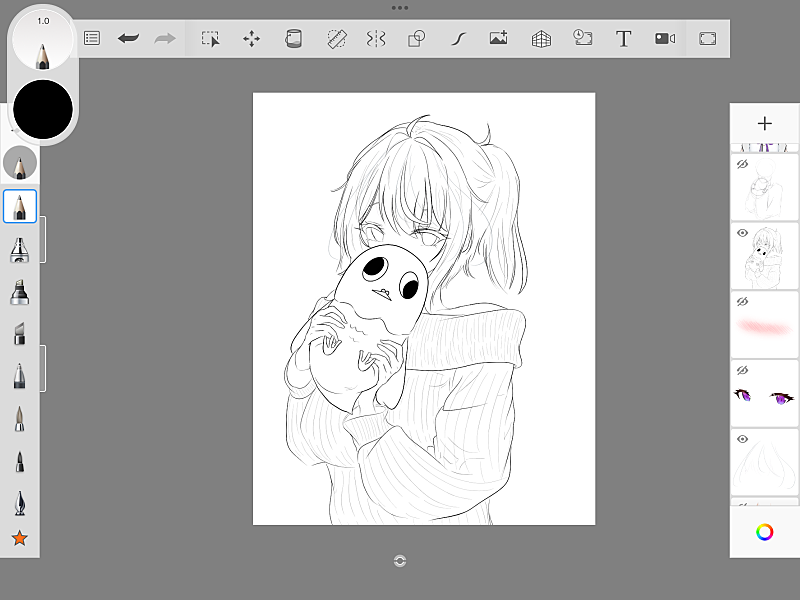Show the hidden pink blush layer
Image resolution: width=800 pixels, height=600 pixels.
pyautogui.click(x=742, y=302)
